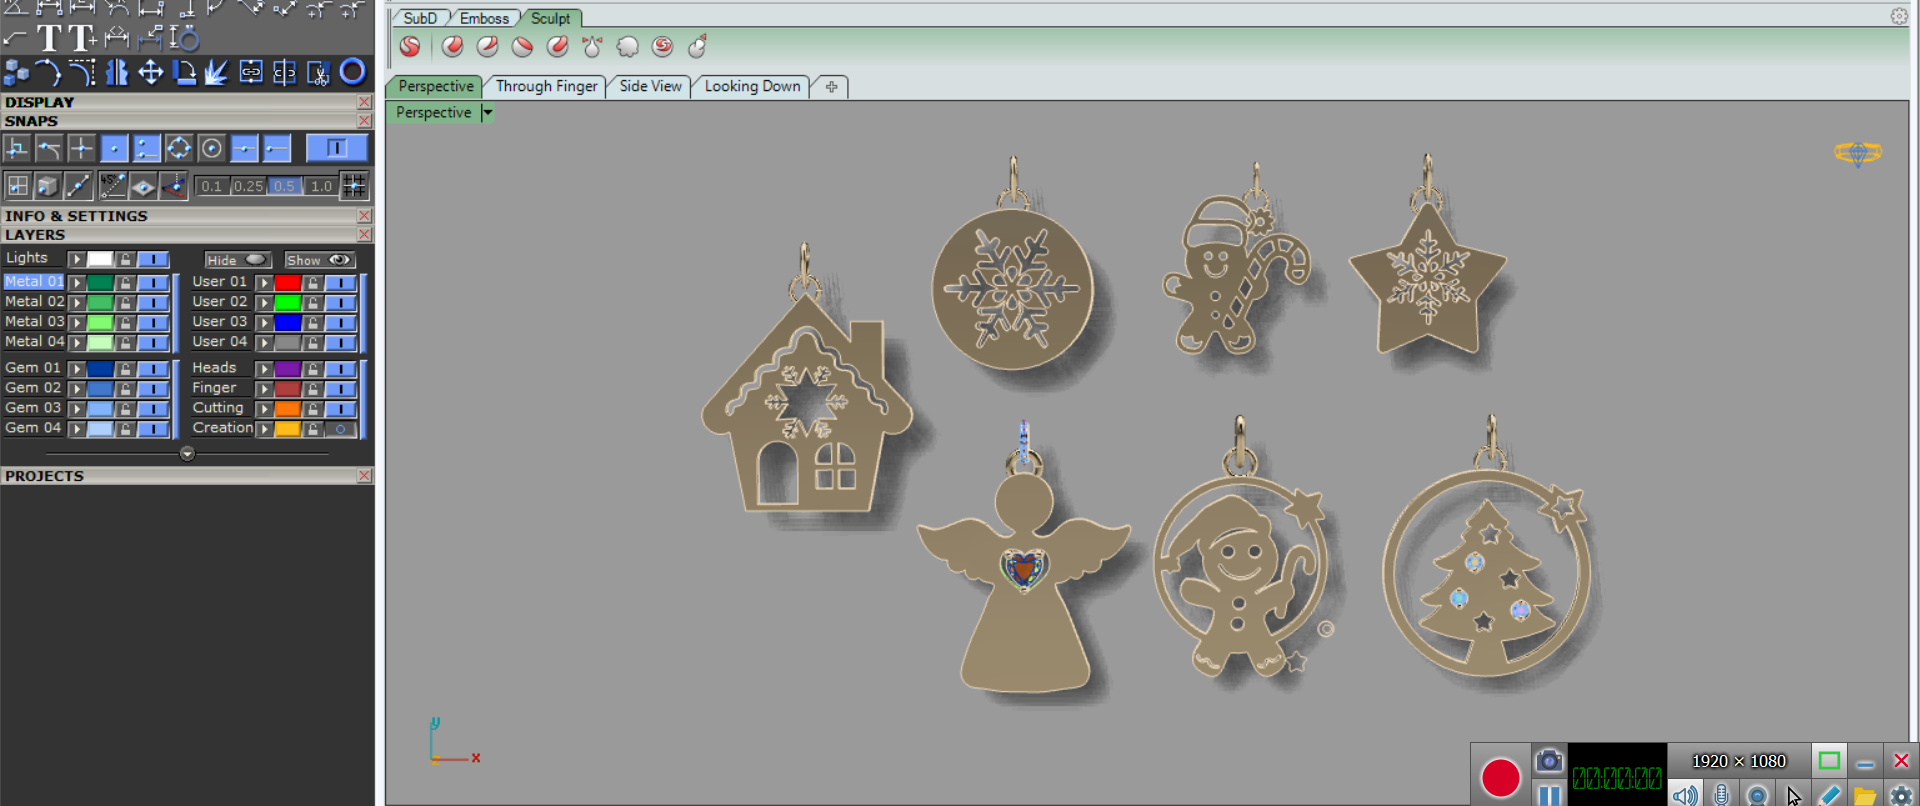Click the scissors cut tool icon
This screenshot has width=1920, height=806.
(318, 72)
